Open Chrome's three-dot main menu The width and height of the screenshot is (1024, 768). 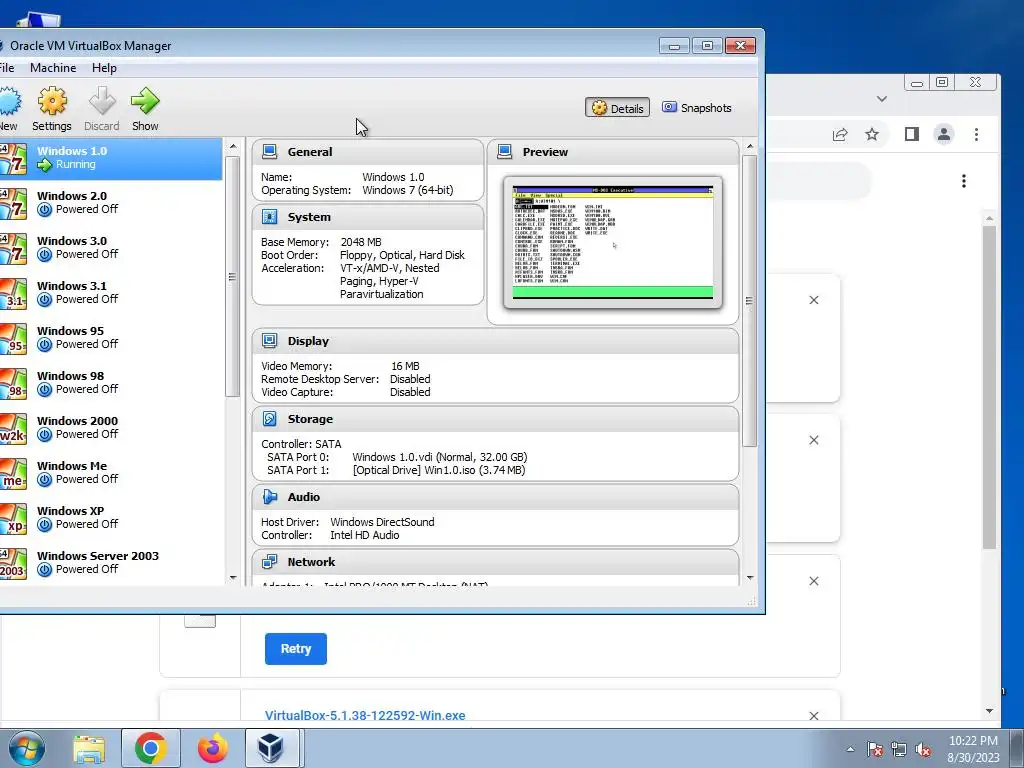coord(976,135)
